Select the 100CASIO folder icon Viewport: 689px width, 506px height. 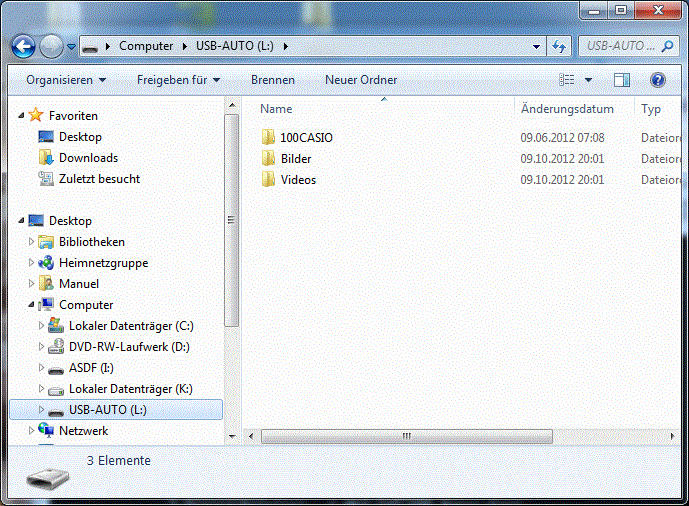[x=268, y=137]
